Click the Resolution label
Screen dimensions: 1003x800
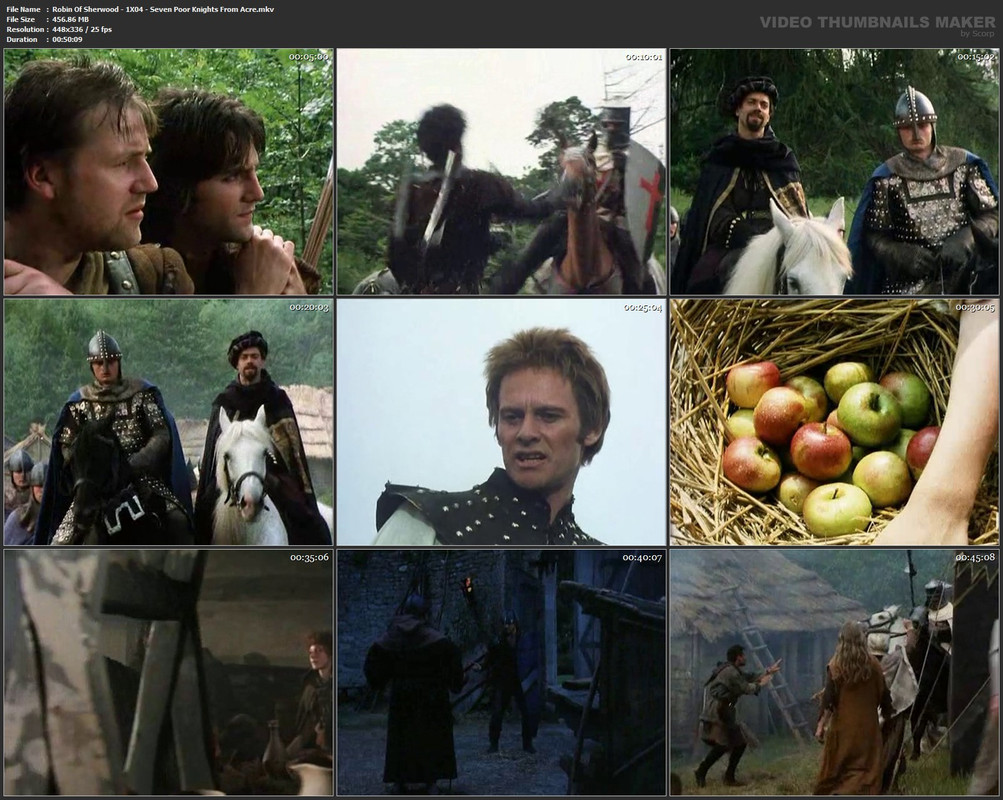pyautogui.click(x=25, y=29)
